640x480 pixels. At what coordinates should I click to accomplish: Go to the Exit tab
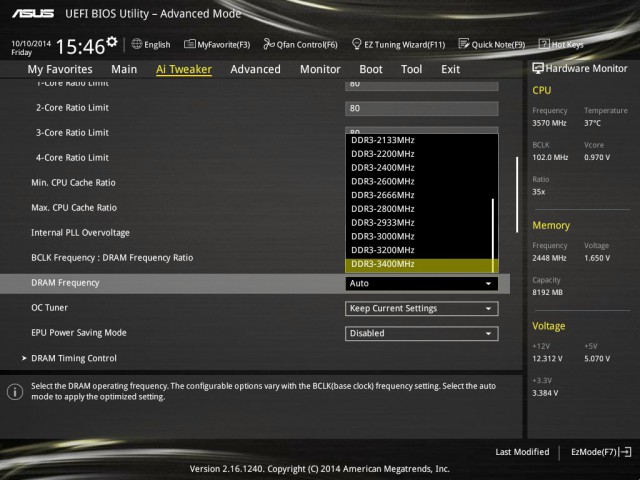(450, 69)
